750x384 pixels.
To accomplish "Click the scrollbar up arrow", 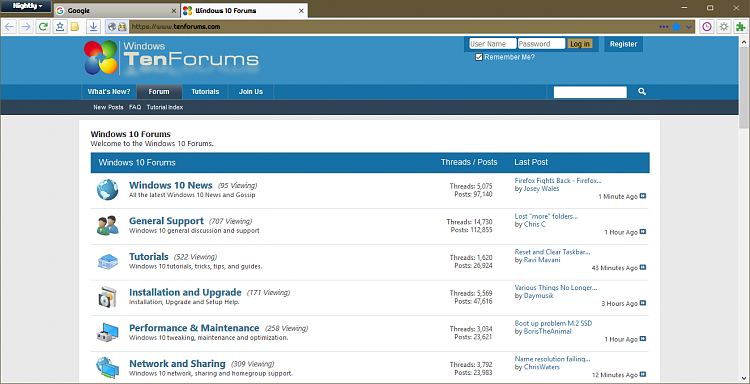I will pyautogui.click(x=744, y=42).
